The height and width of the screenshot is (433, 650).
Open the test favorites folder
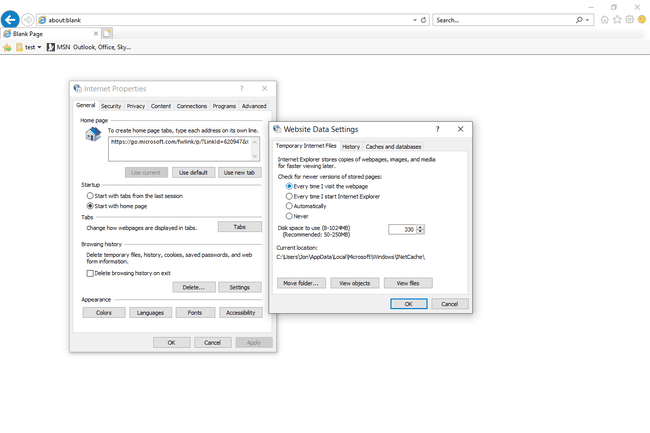29,47
